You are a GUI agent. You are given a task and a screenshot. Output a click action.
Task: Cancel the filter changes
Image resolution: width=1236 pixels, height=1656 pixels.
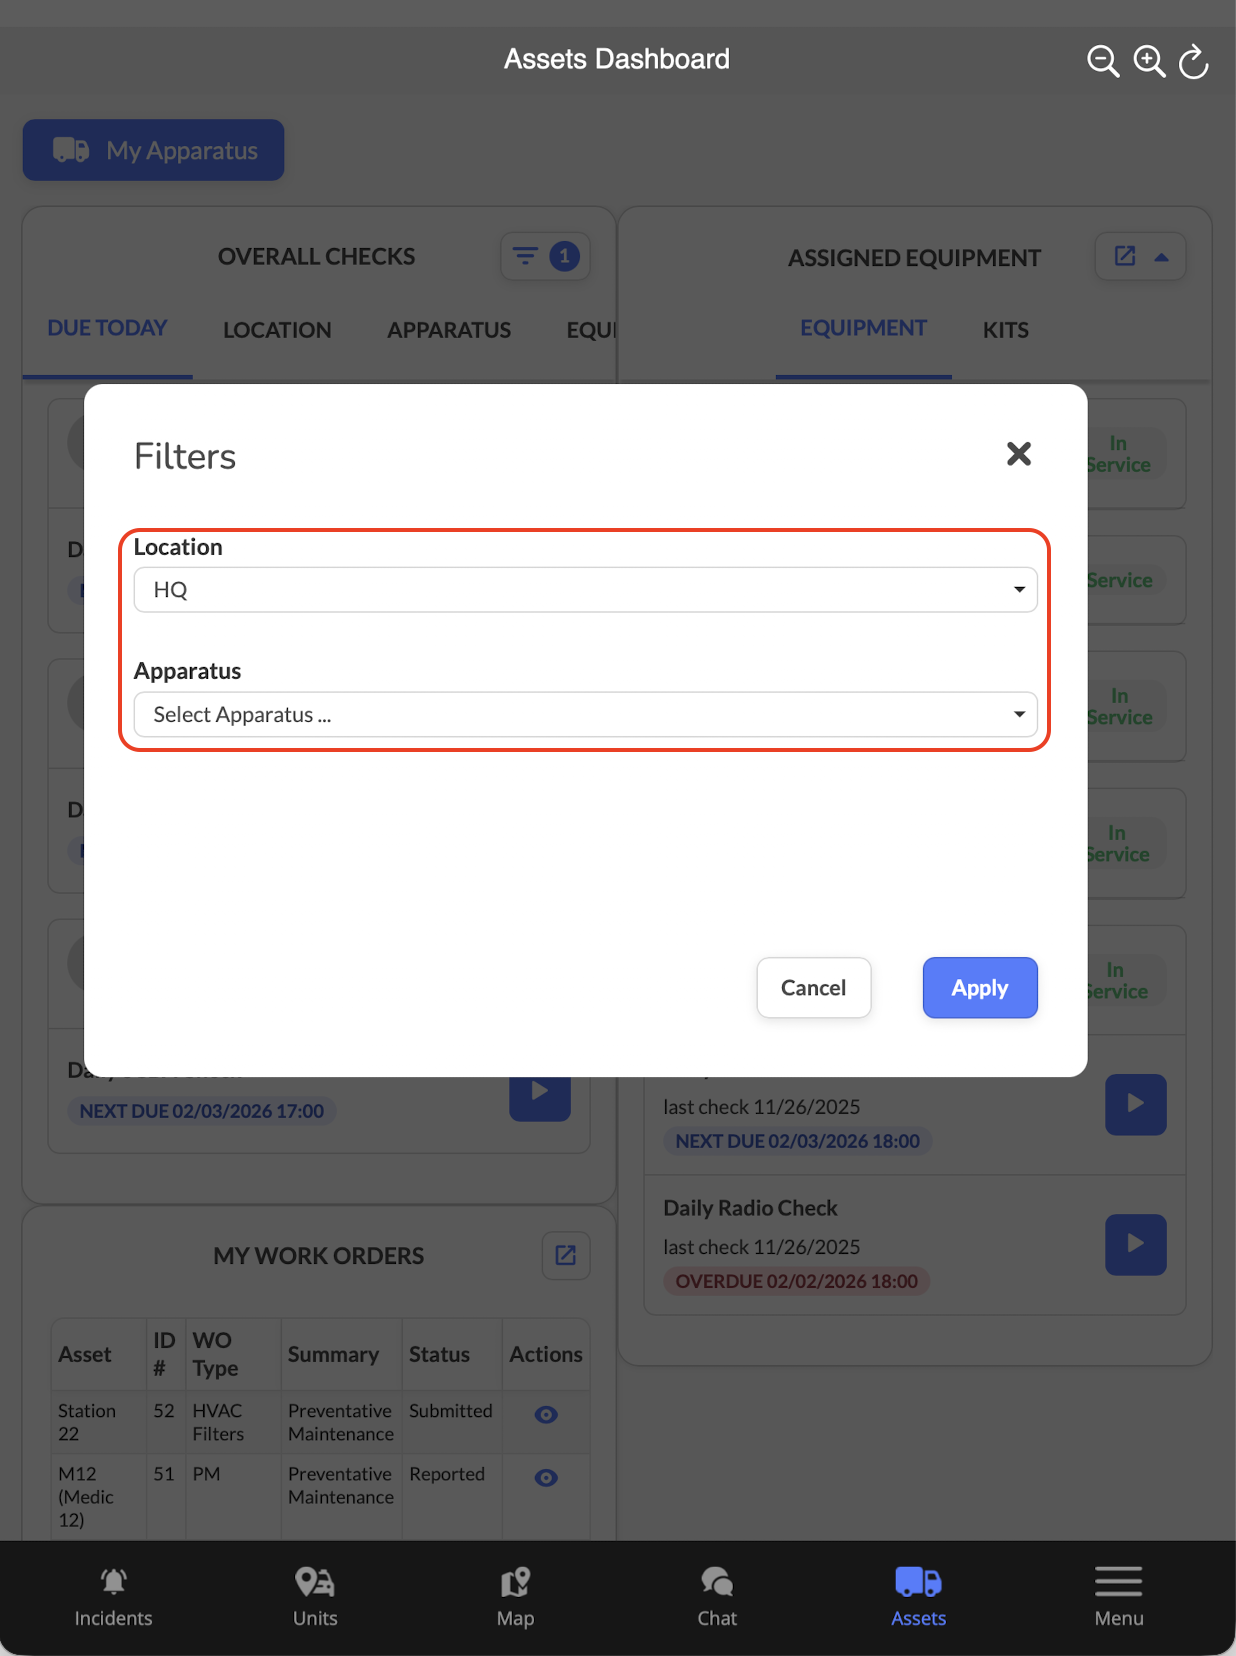point(813,988)
